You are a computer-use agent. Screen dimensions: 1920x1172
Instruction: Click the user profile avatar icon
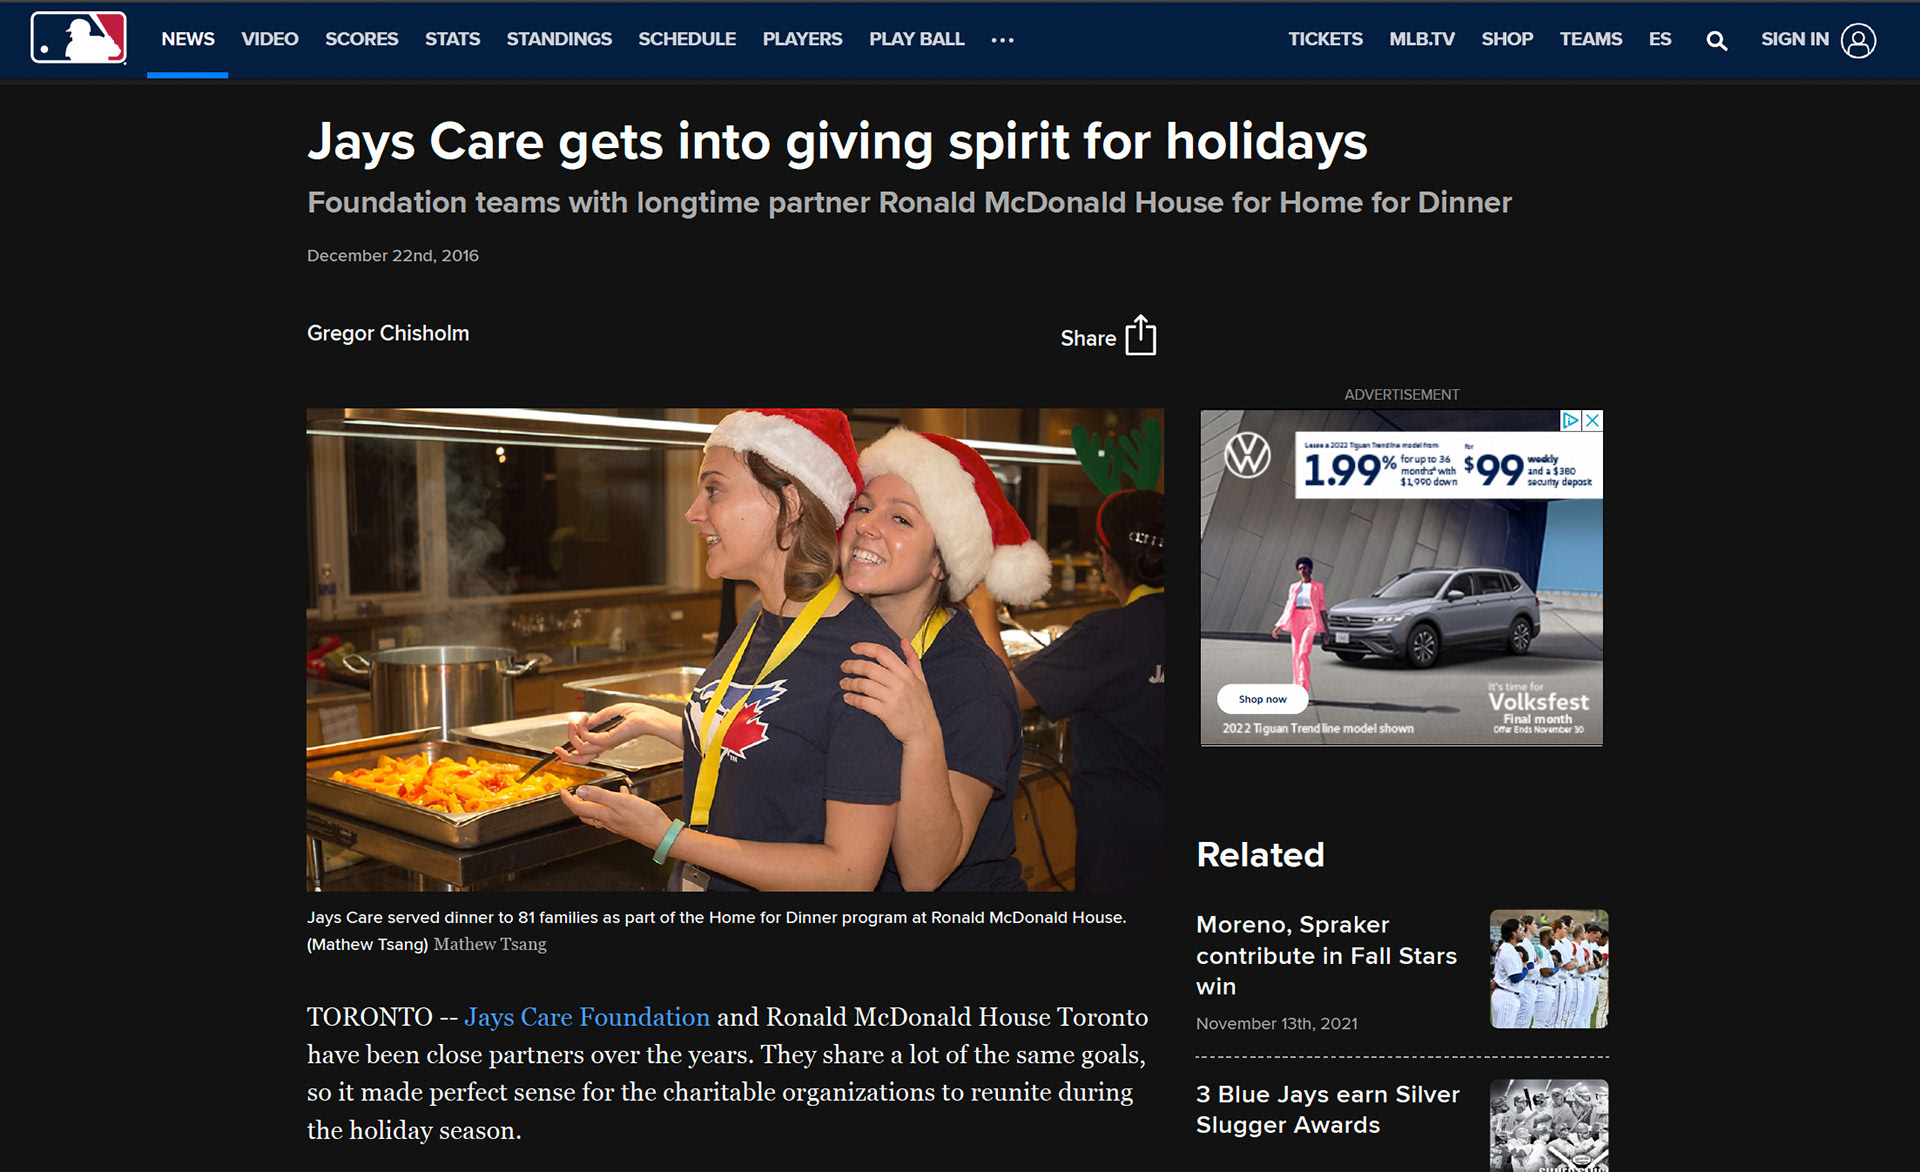[1858, 40]
